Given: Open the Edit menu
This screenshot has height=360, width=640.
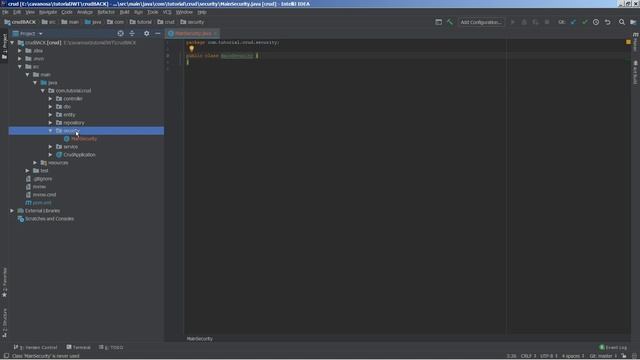Looking at the screenshot, I should (x=17, y=12).
